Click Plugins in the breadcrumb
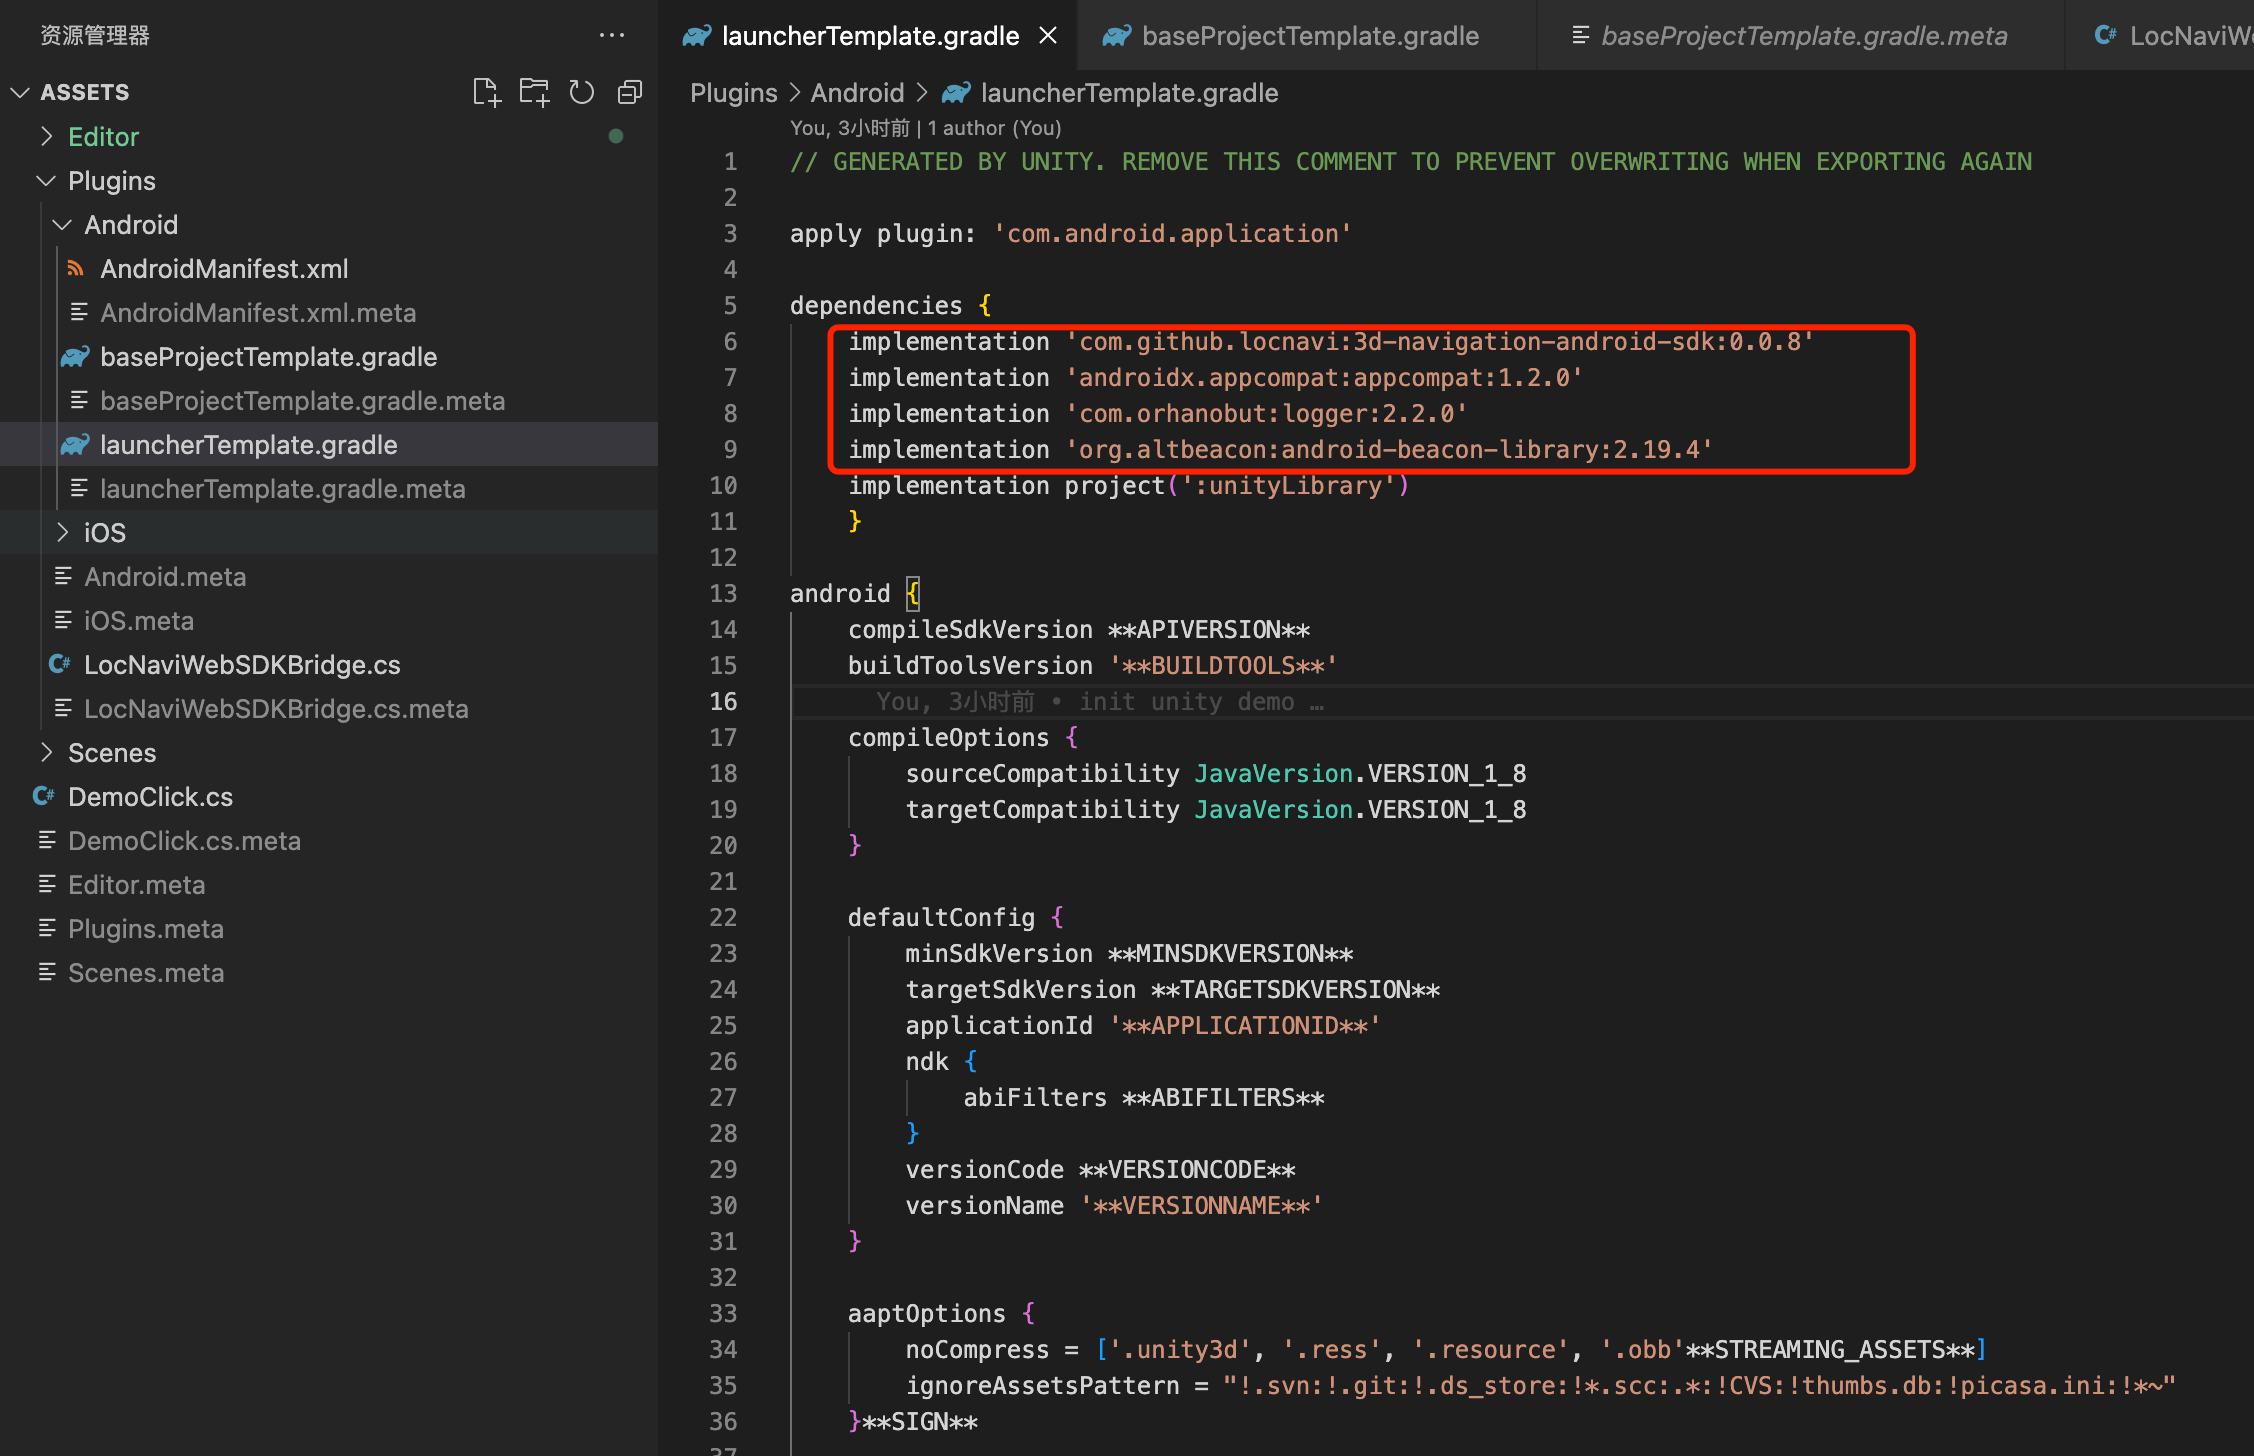The height and width of the screenshot is (1456, 2254). pos(733,93)
